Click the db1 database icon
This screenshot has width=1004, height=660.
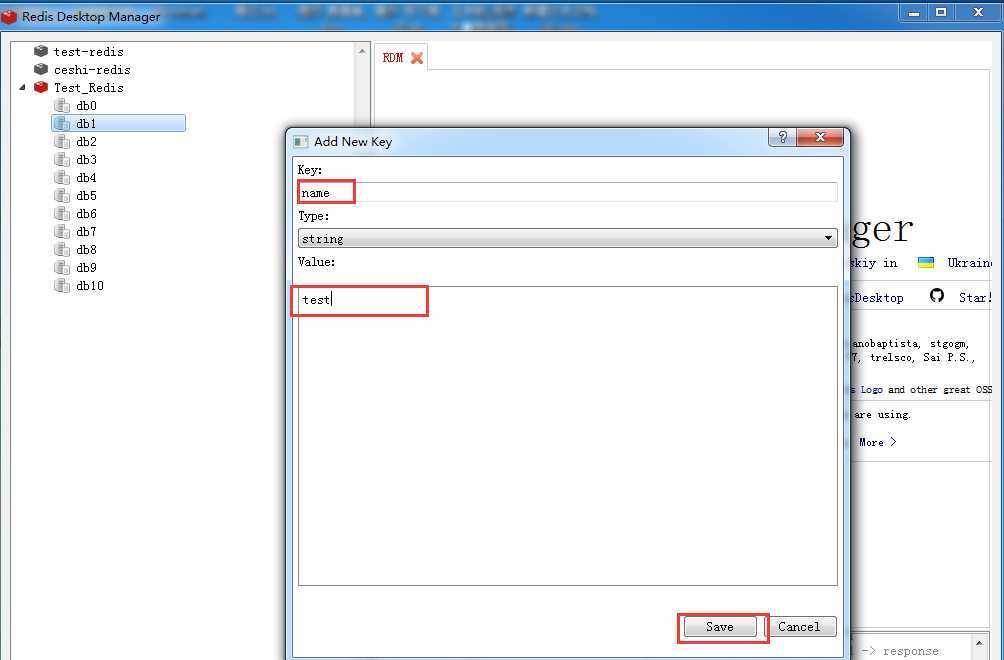click(x=62, y=124)
